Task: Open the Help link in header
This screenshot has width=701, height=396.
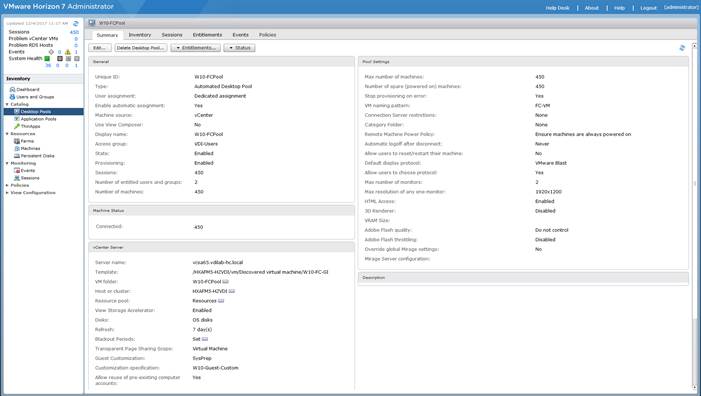Action: (619, 8)
